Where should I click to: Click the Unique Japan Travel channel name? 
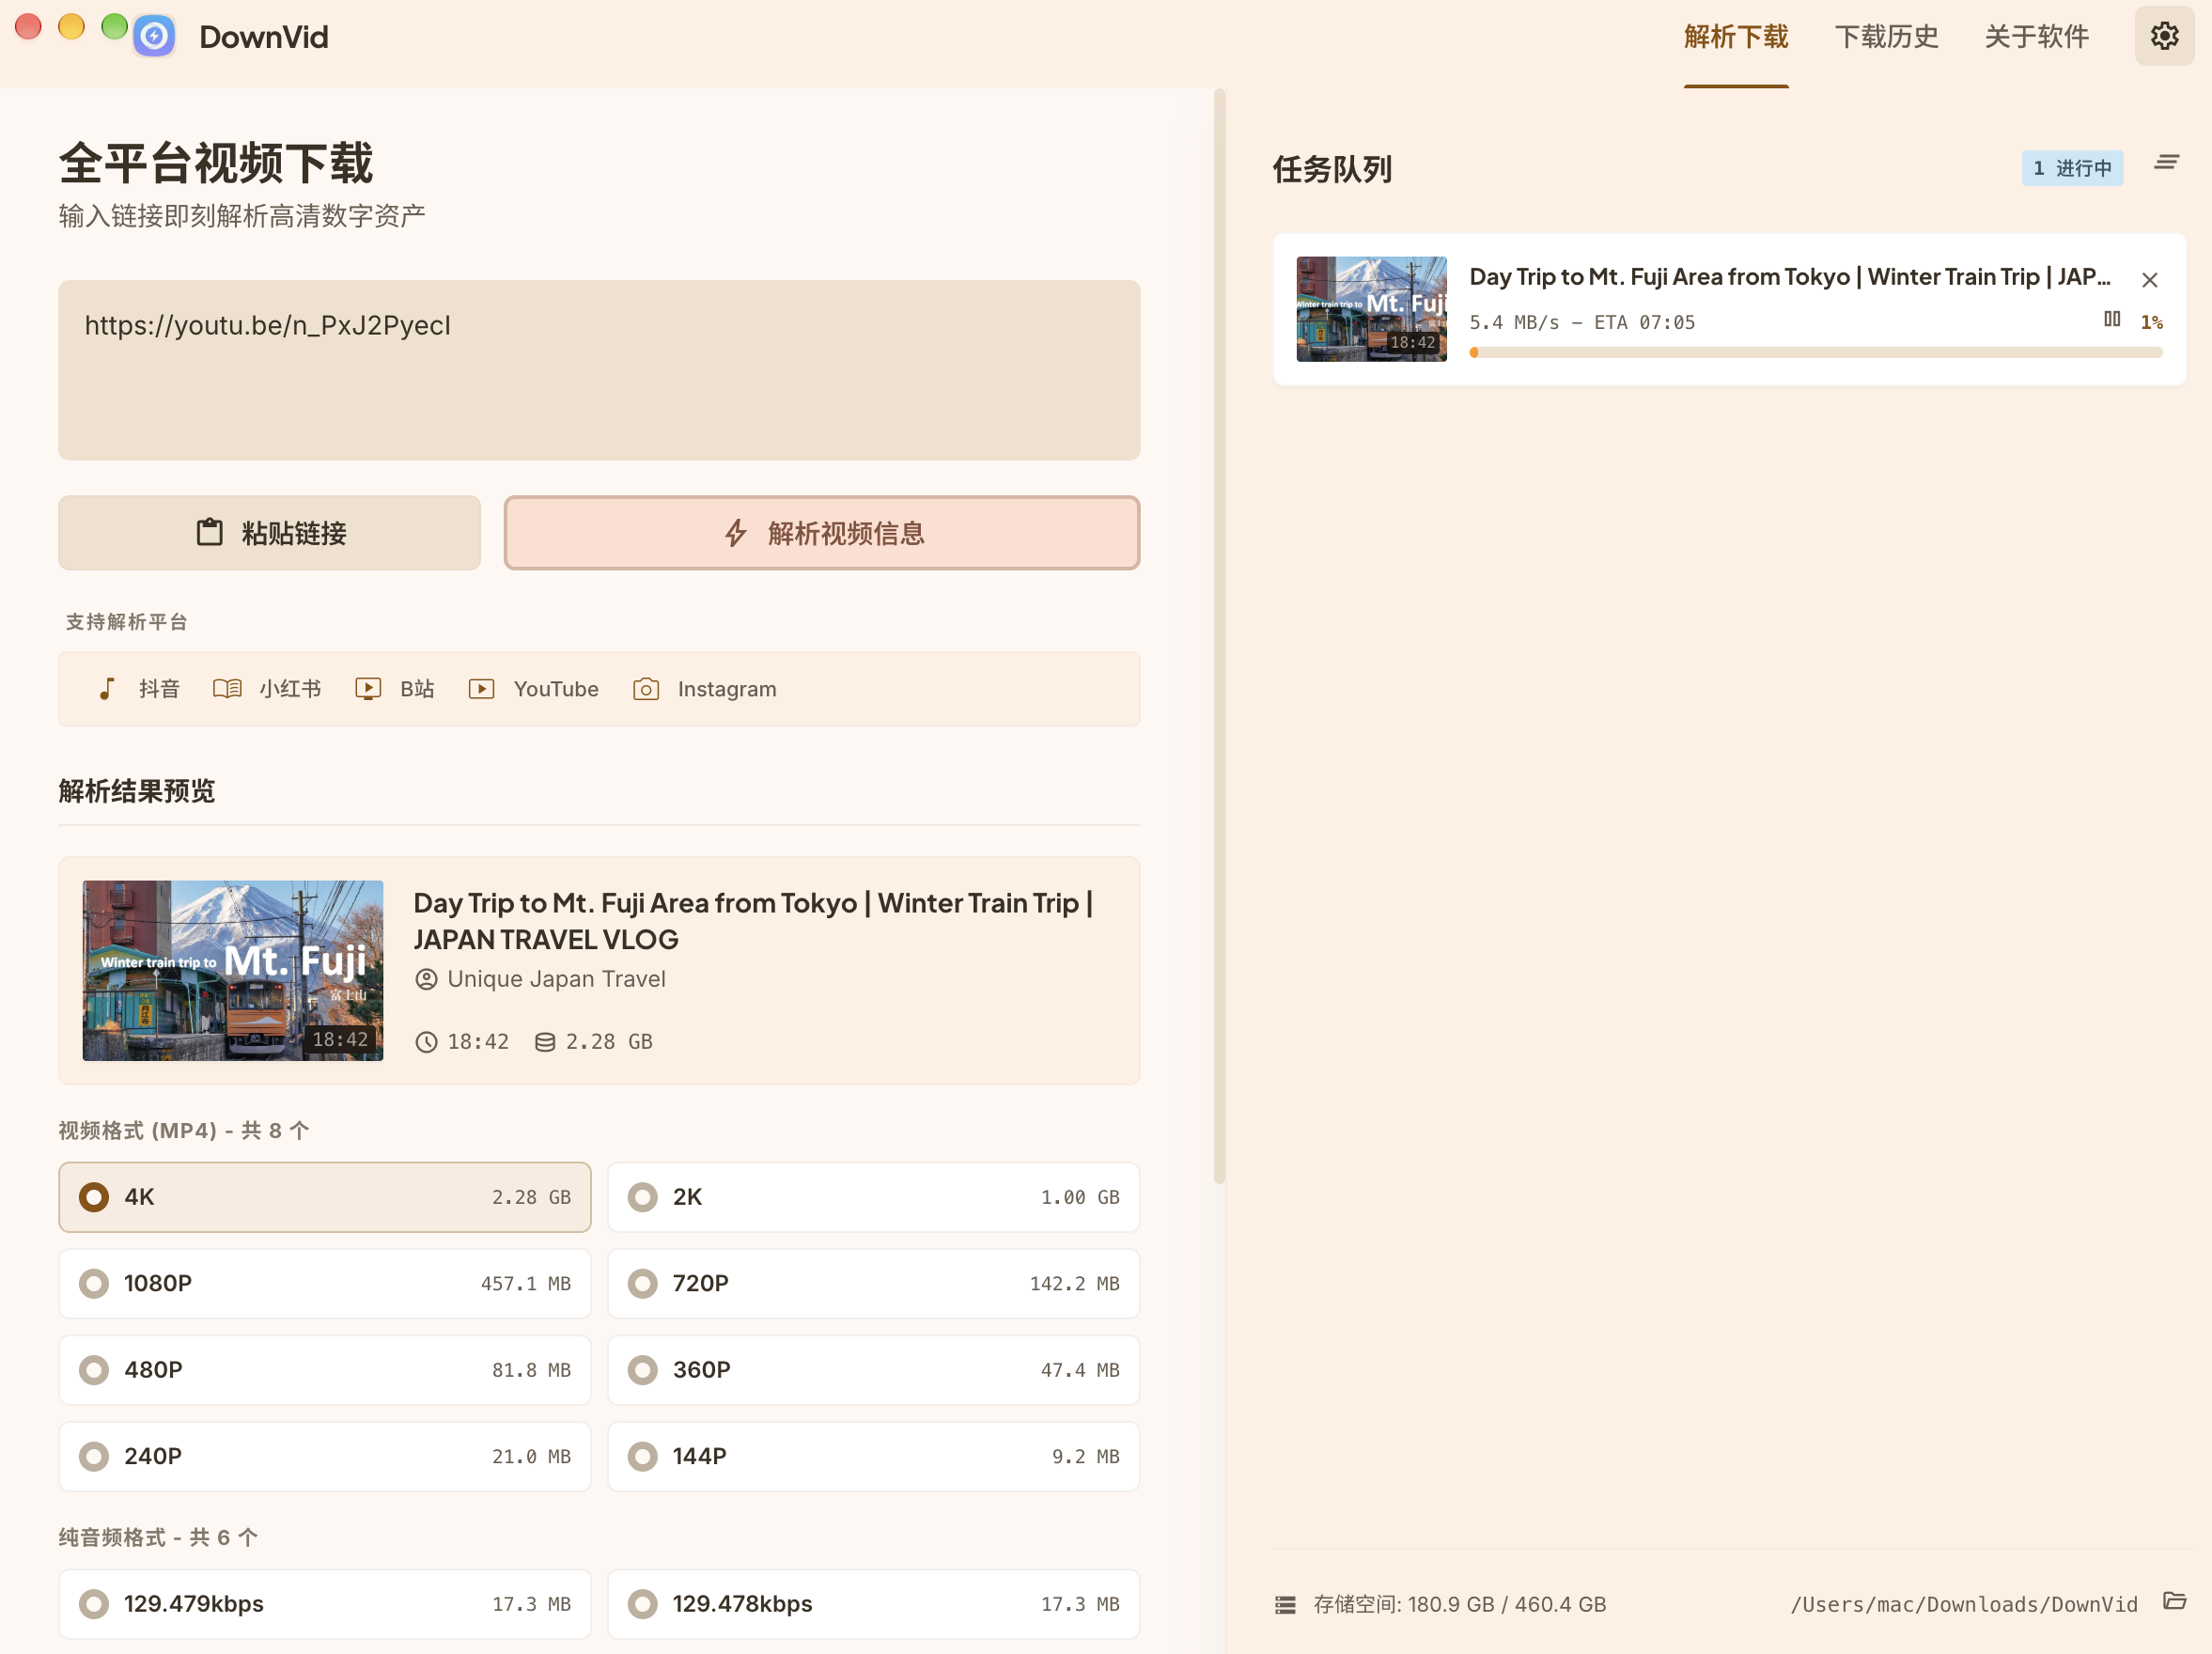[x=556, y=979]
